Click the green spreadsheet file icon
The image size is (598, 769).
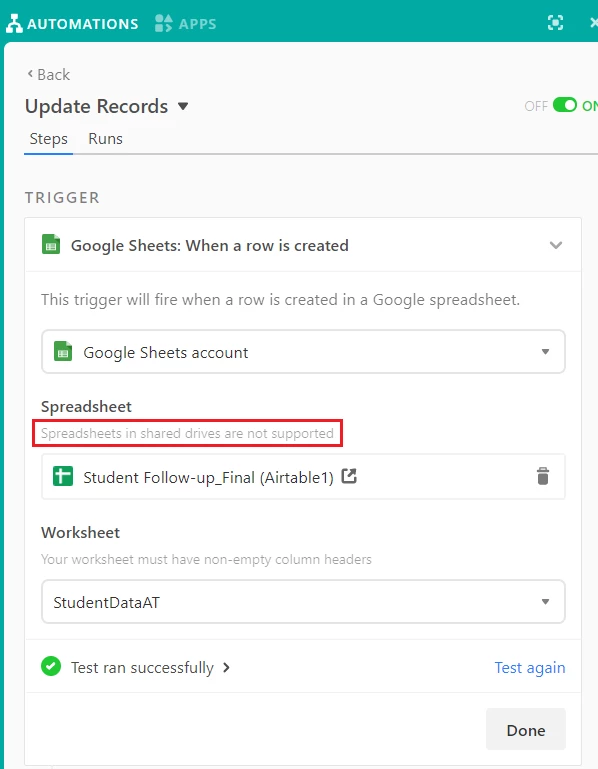point(63,476)
